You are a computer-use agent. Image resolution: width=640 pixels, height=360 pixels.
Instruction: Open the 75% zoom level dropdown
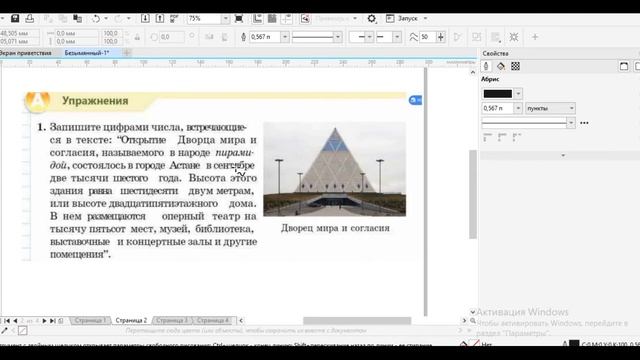(226, 19)
